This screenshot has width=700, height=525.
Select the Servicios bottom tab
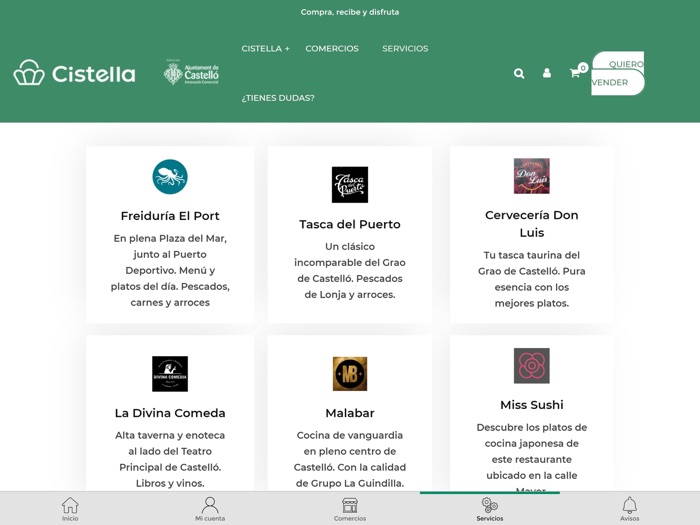(x=490, y=509)
